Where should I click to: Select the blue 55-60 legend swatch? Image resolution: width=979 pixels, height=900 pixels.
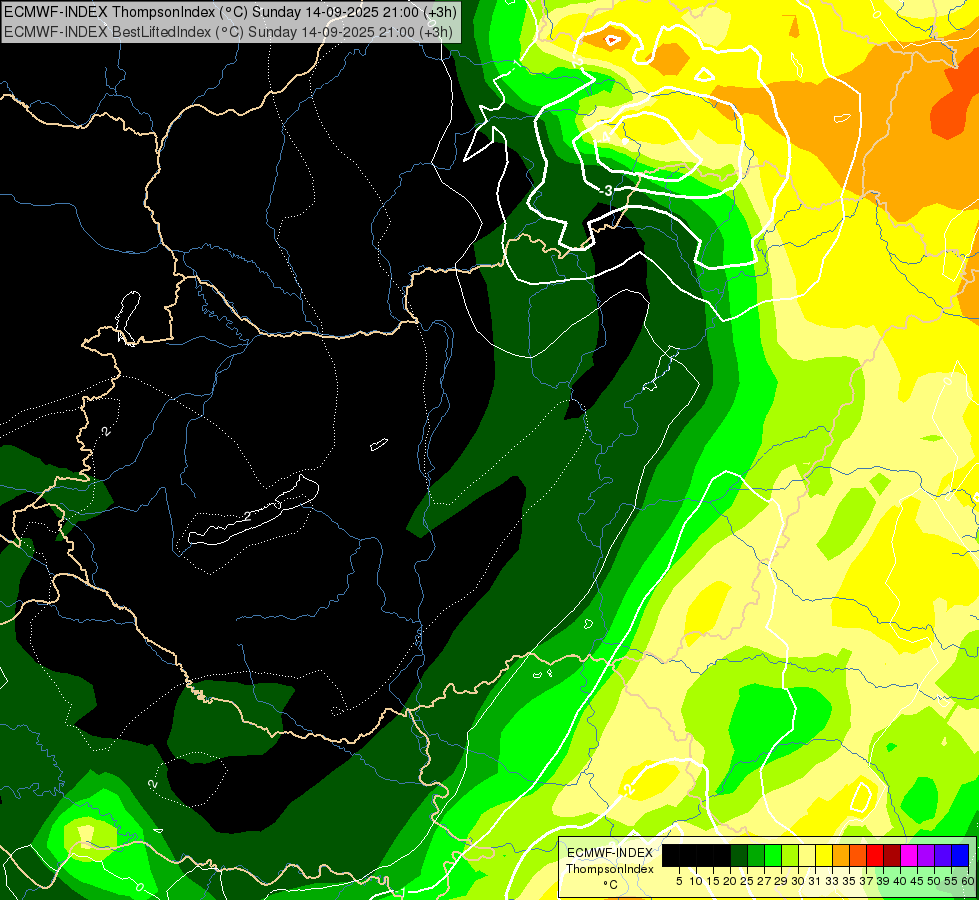click(960, 855)
